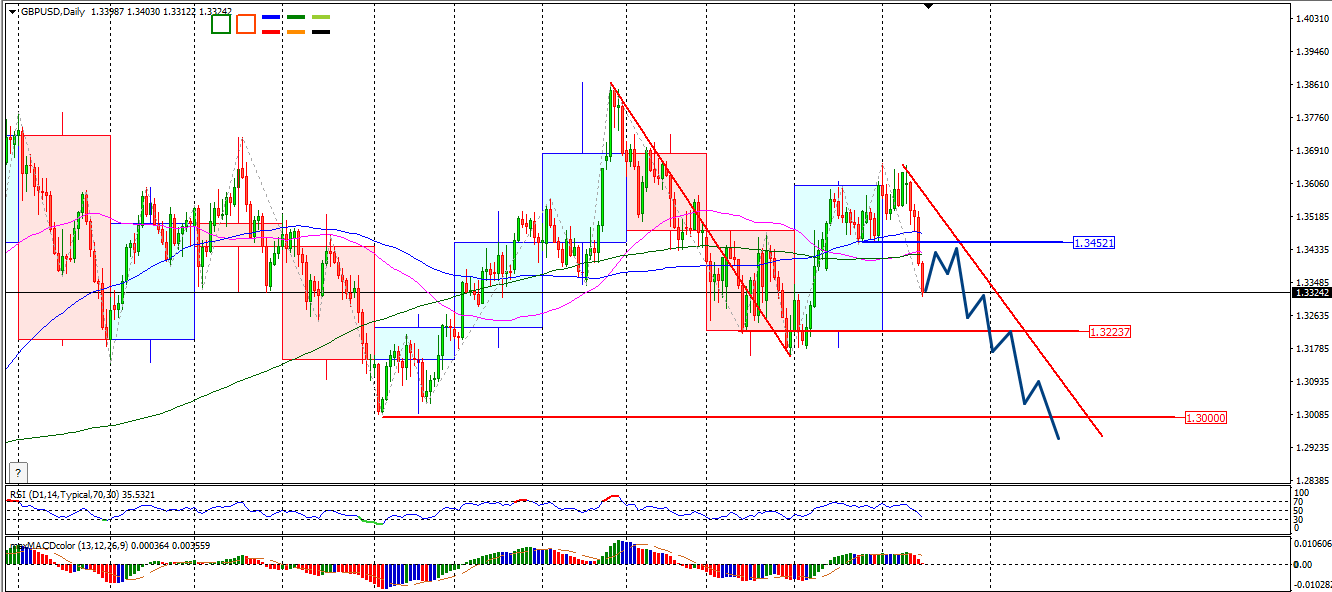This screenshot has height=592, width=1332.
Task: Select the green square legend box
Action: pyautogui.click(x=221, y=24)
